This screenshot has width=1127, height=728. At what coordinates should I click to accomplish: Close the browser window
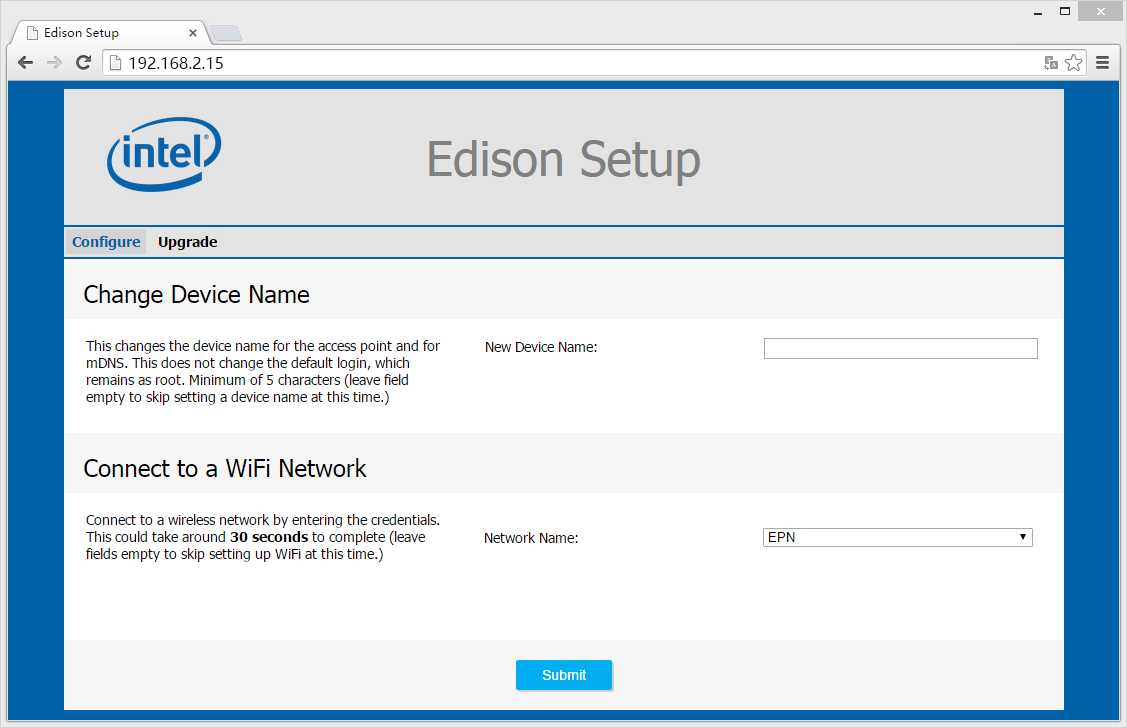pyautogui.click(x=1100, y=11)
